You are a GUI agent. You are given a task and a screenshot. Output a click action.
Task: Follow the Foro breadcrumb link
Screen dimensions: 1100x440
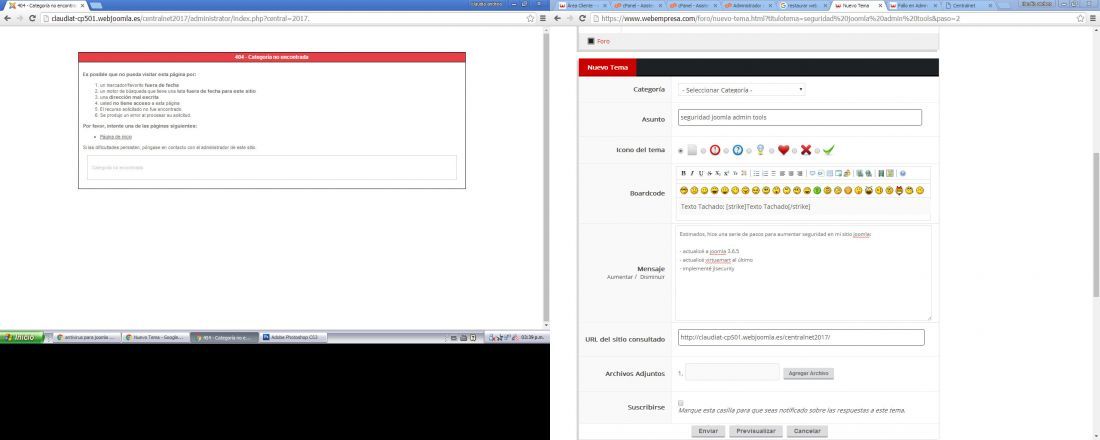(x=603, y=41)
